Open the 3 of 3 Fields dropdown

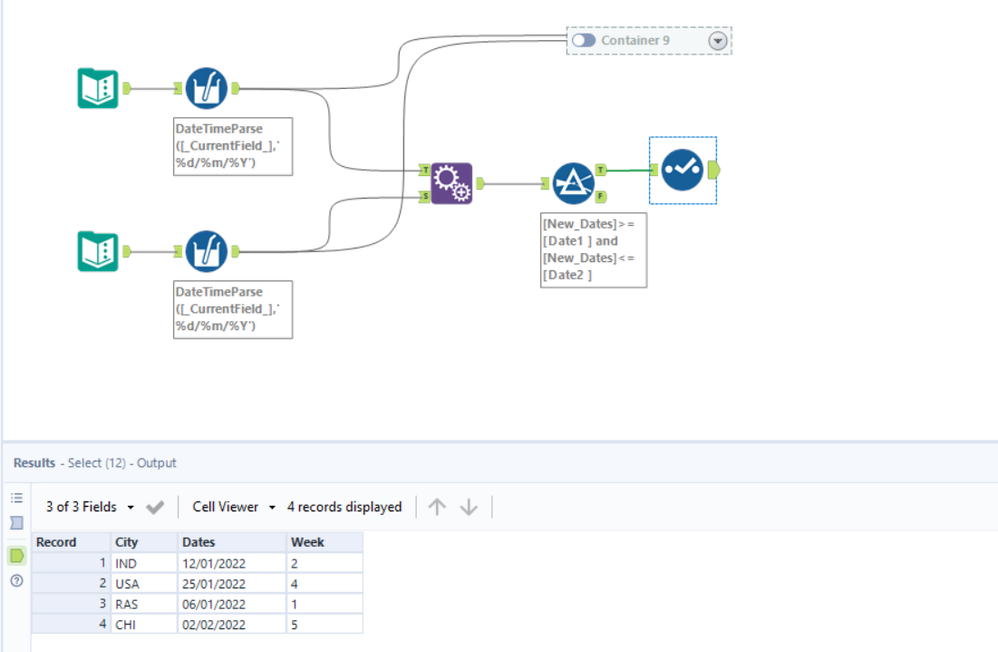90,507
